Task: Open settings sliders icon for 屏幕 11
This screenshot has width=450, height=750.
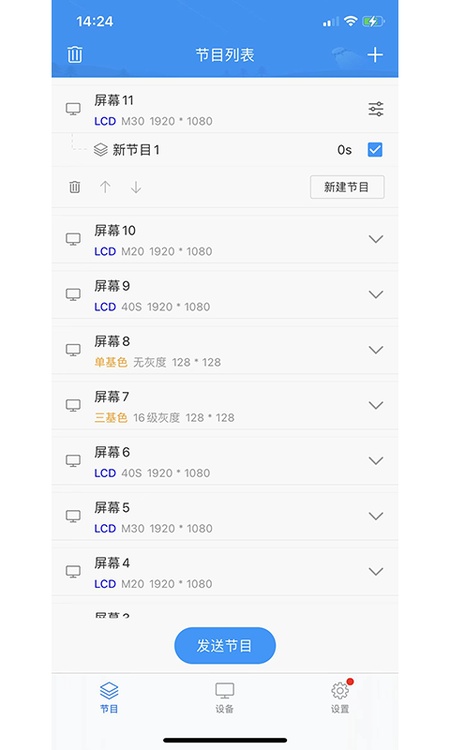Action: tap(376, 109)
